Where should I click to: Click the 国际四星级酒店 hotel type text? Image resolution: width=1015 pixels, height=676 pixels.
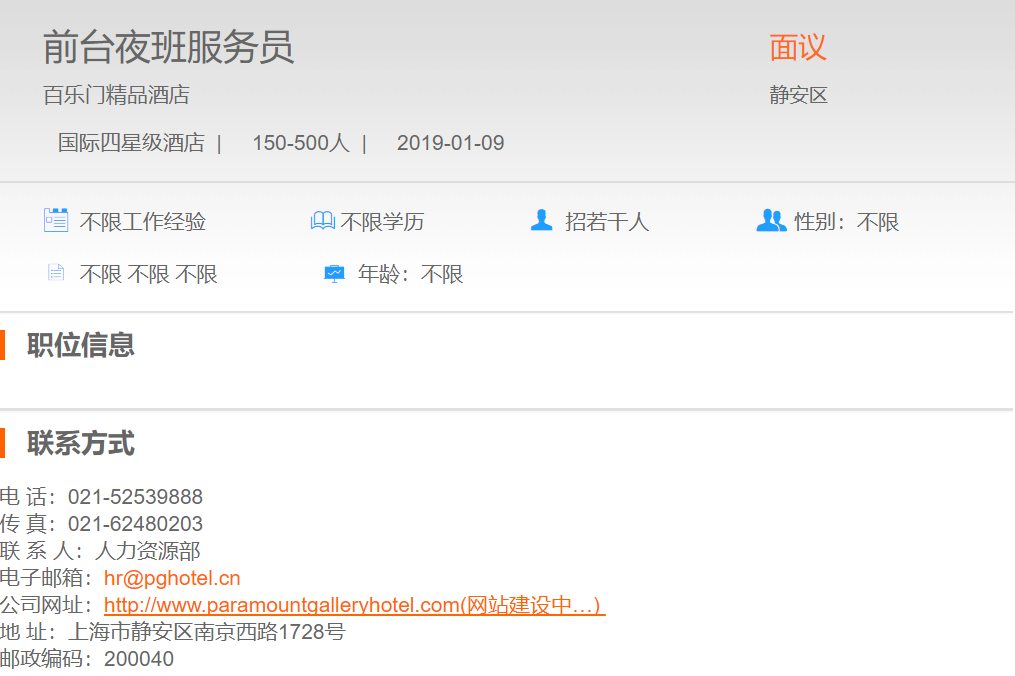click(131, 143)
